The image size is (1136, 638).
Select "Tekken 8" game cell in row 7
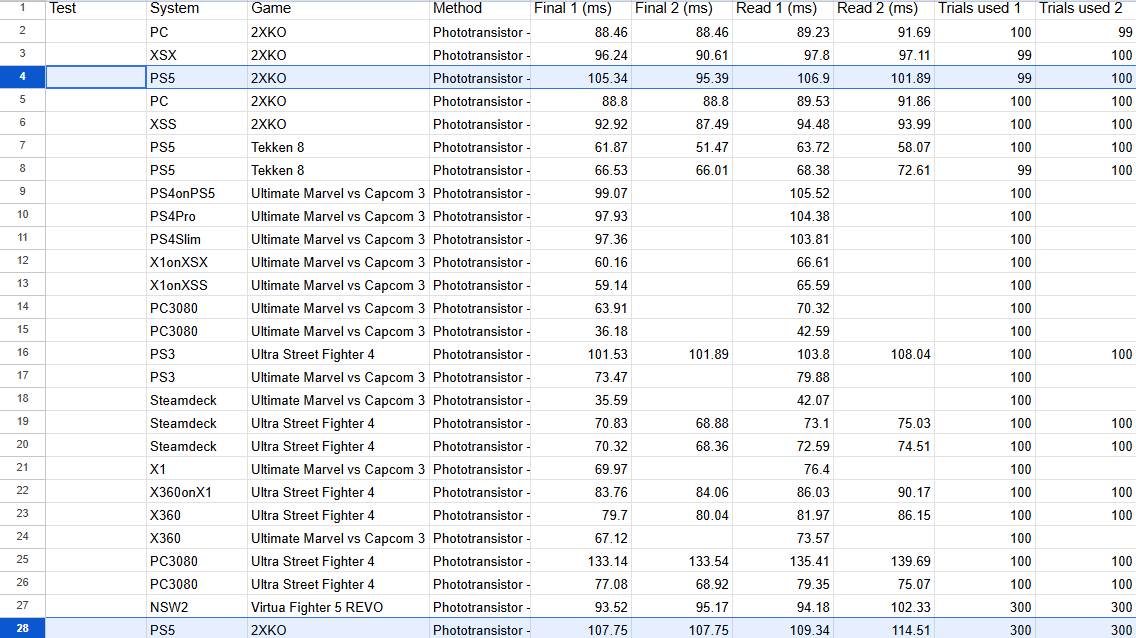[x=338, y=147]
